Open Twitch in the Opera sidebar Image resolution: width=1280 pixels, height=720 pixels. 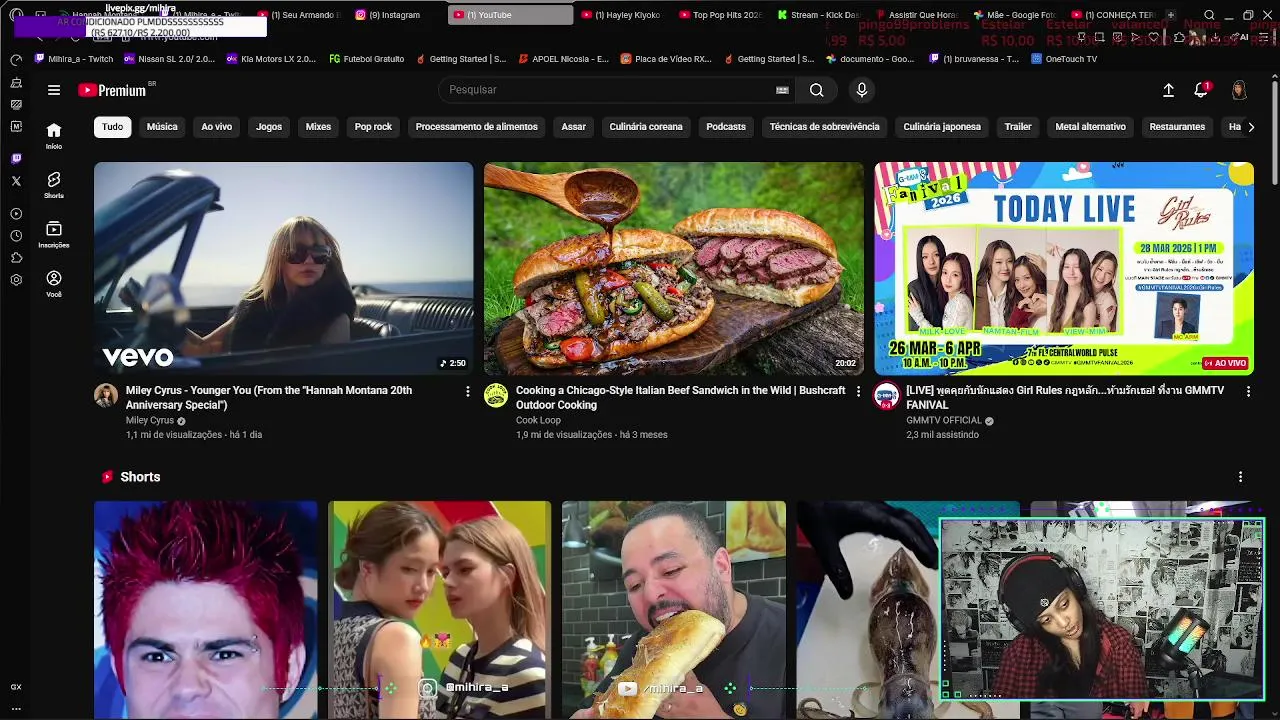[x=16, y=159]
